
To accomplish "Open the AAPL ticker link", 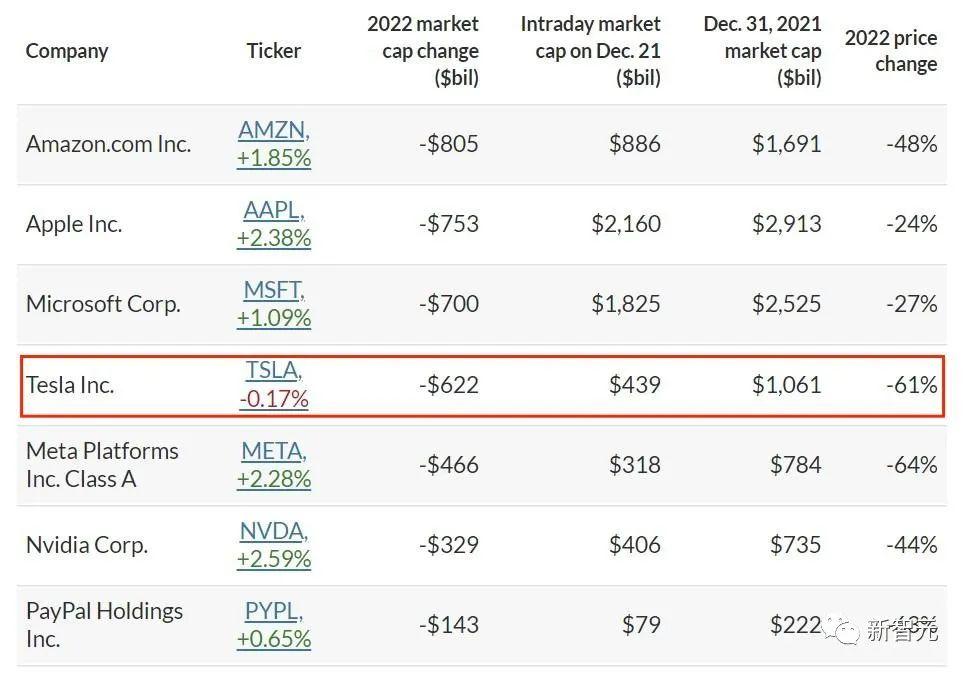I will click(x=273, y=211).
